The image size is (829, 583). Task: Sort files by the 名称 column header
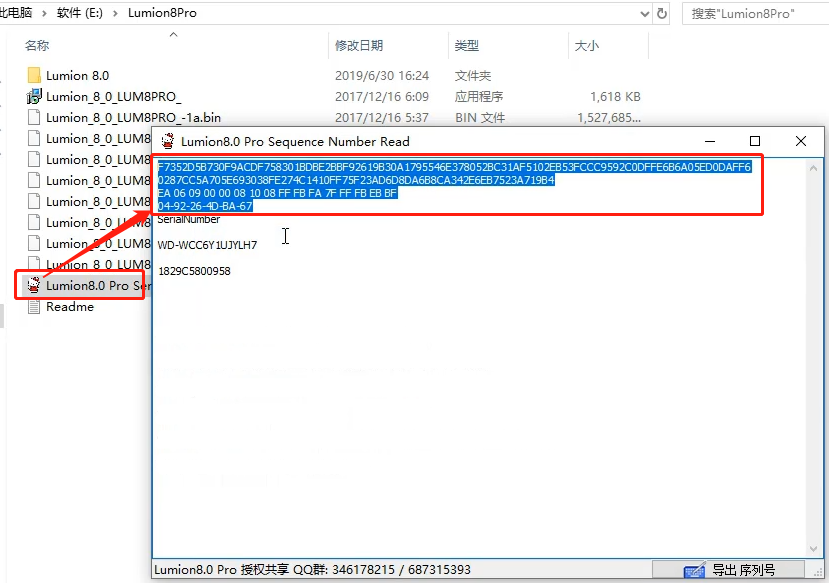coord(37,45)
